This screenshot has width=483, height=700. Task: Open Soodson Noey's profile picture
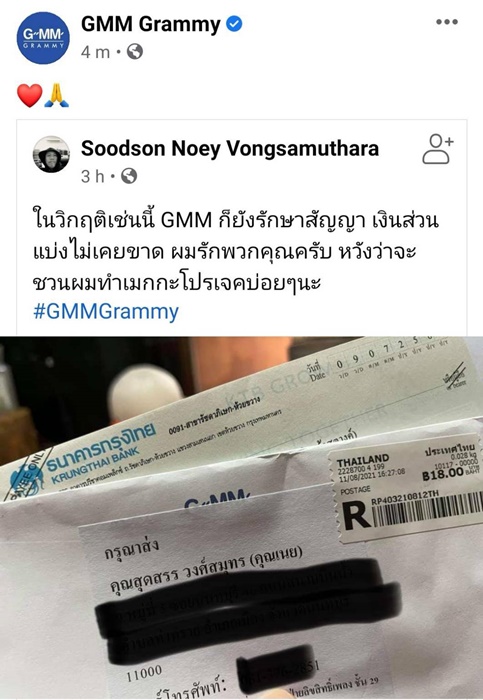51,154
